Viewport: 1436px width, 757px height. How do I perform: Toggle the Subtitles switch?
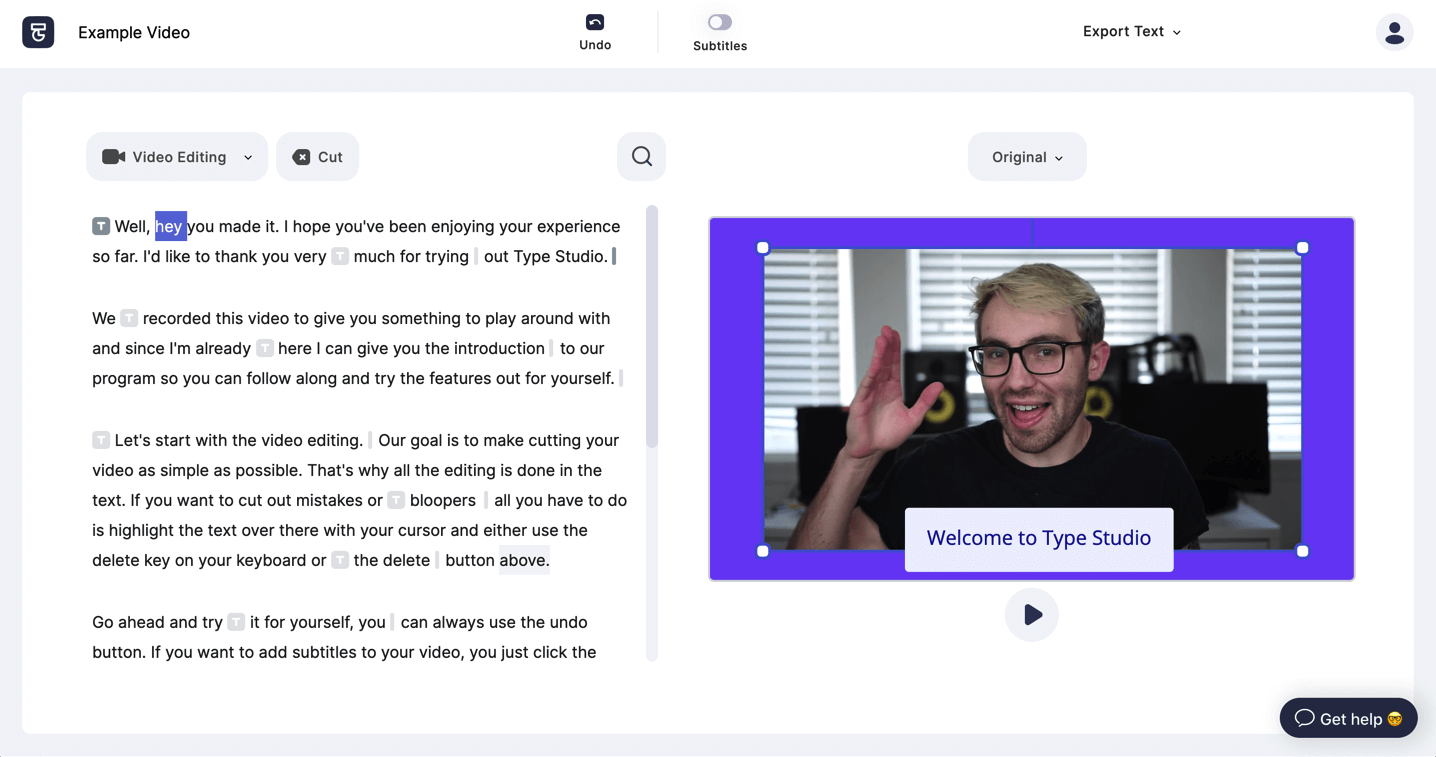(x=720, y=22)
